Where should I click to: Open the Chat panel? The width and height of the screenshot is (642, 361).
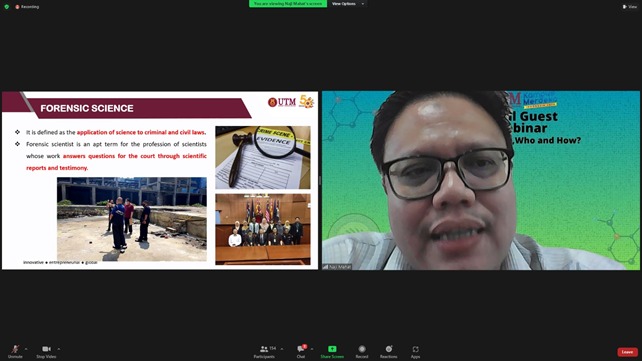point(301,352)
